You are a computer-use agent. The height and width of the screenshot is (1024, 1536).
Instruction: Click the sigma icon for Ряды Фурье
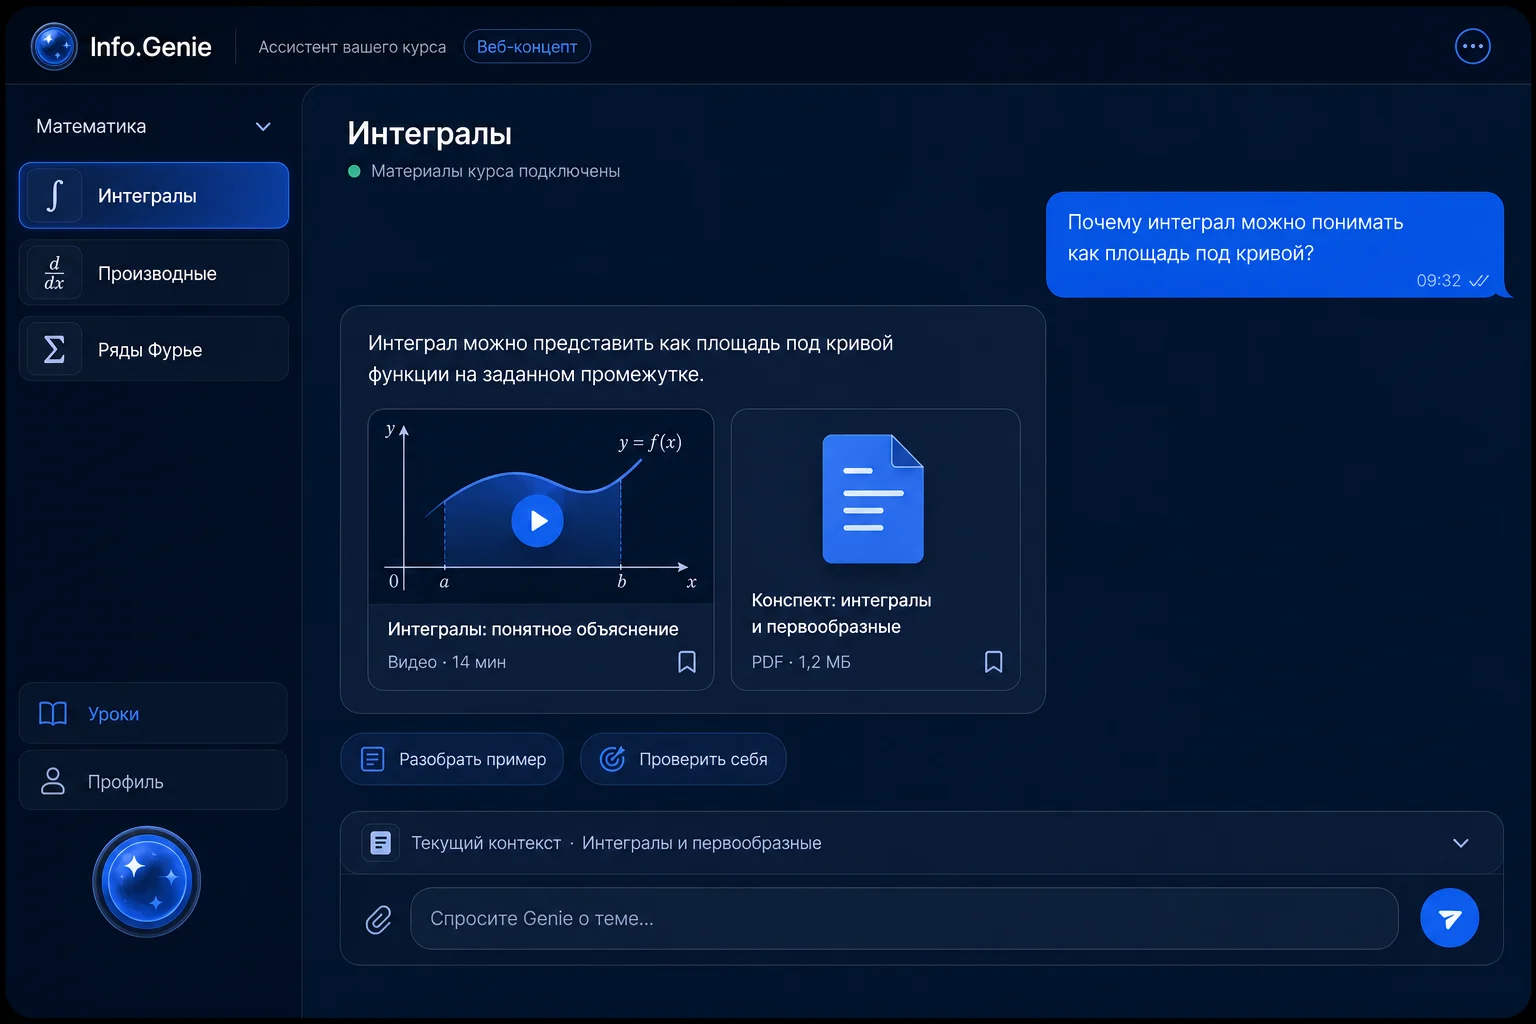pyautogui.click(x=54, y=349)
